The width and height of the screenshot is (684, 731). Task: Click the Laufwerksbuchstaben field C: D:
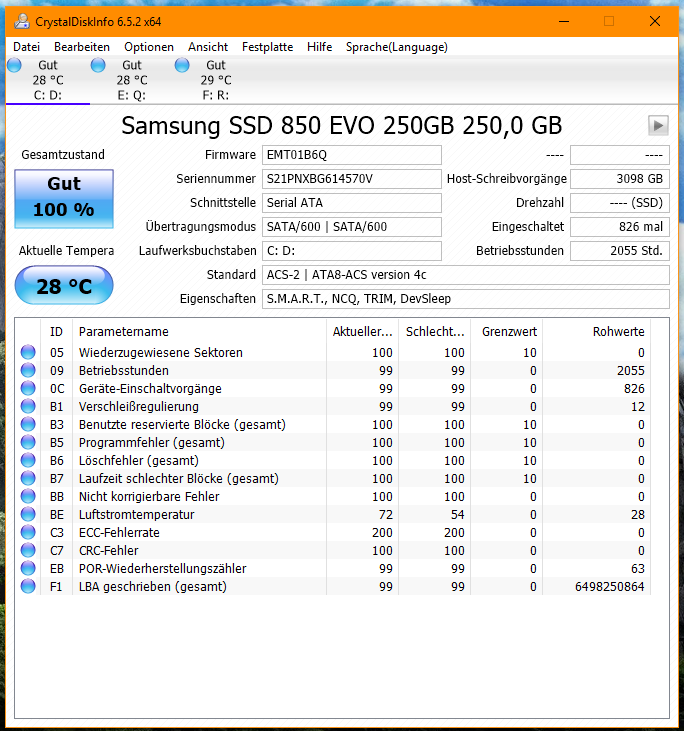click(x=352, y=251)
